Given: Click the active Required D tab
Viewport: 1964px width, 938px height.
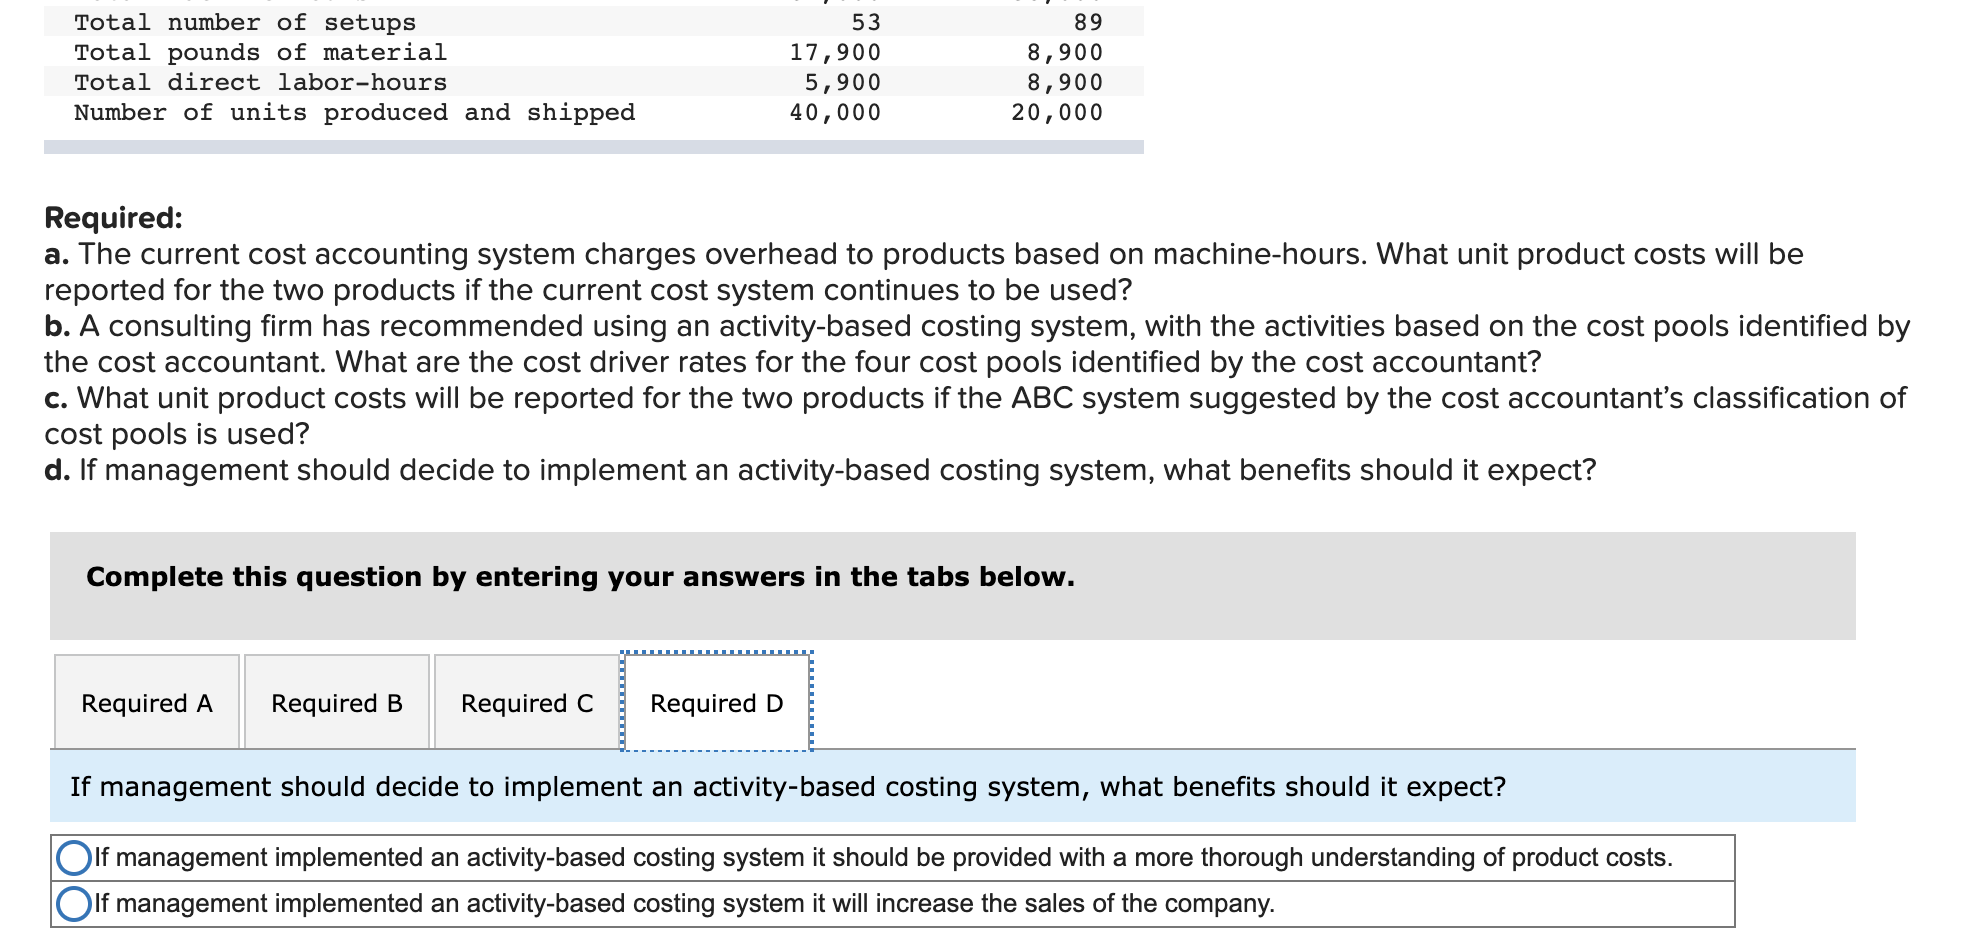Looking at the screenshot, I should coord(716,703).
